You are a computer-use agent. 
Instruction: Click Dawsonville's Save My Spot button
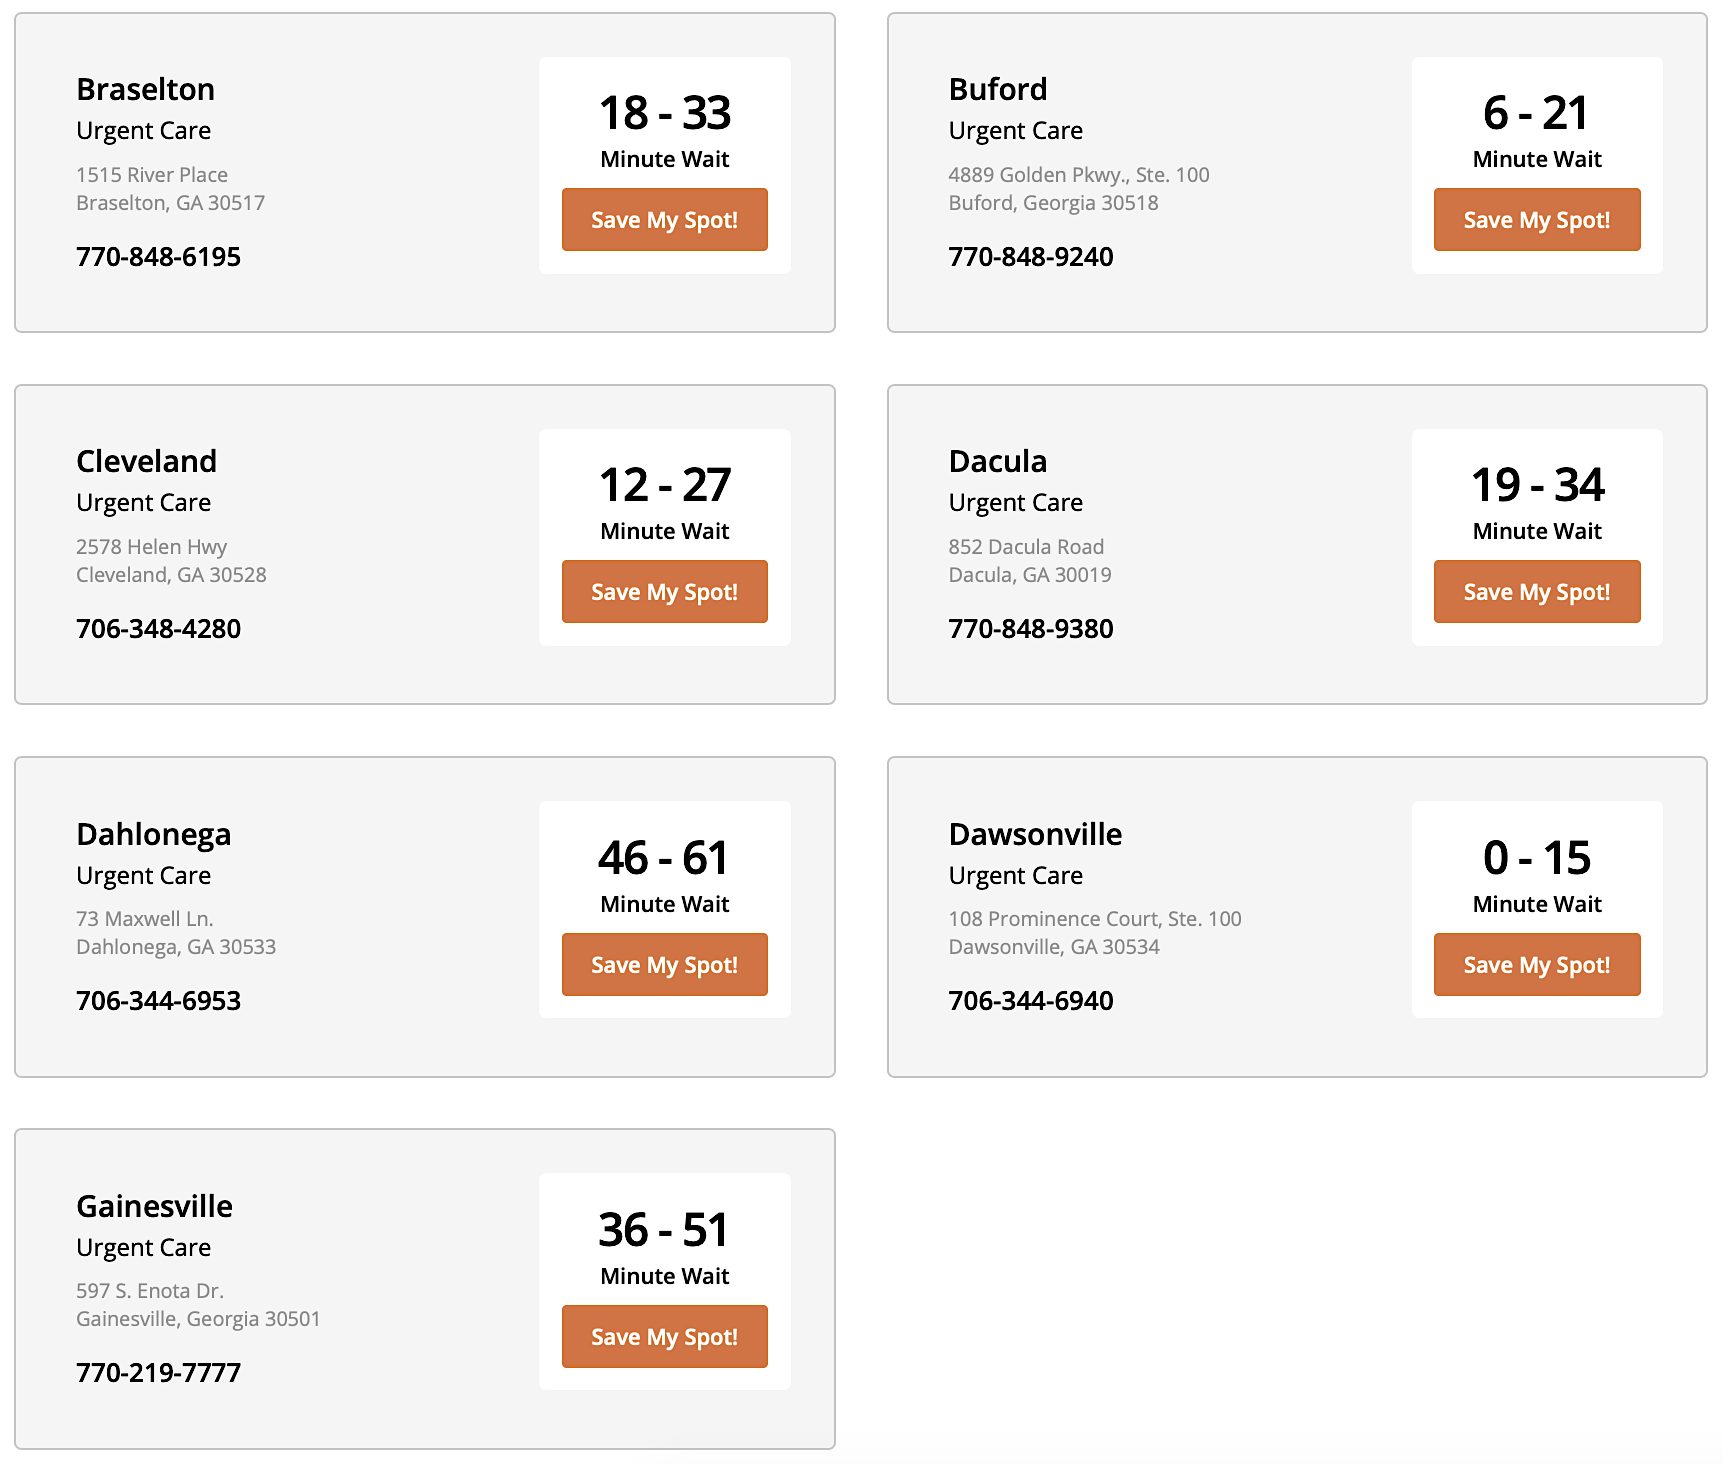pos(1536,965)
